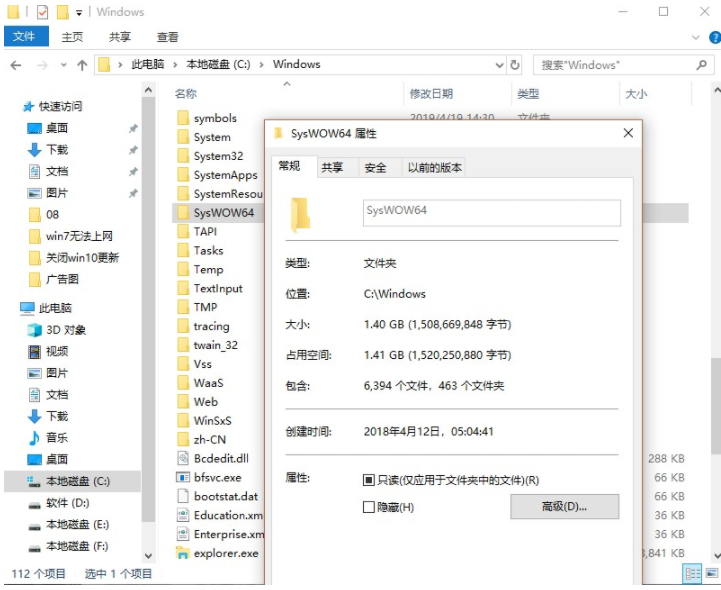Open 软件 (D:) drive in sidebar
The width and height of the screenshot is (721, 590).
68,503
